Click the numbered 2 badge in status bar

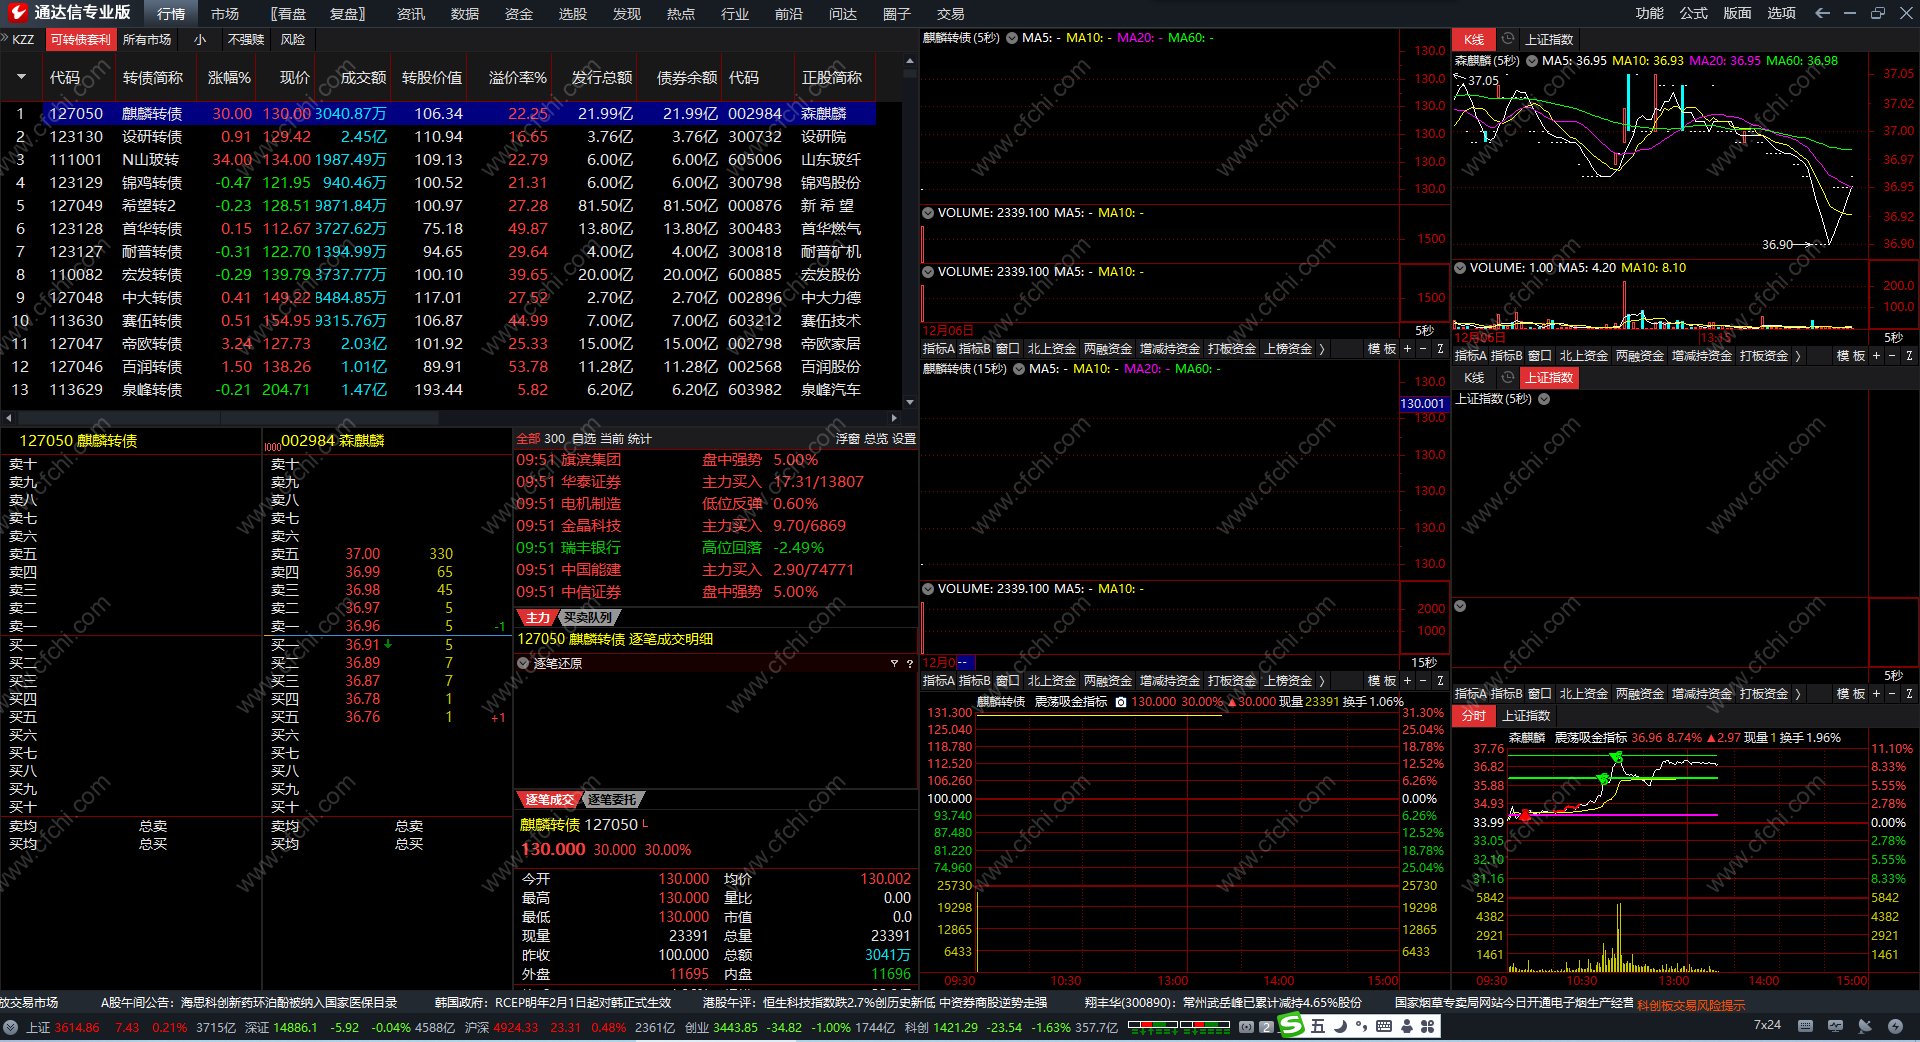tap(1266, 1027)
